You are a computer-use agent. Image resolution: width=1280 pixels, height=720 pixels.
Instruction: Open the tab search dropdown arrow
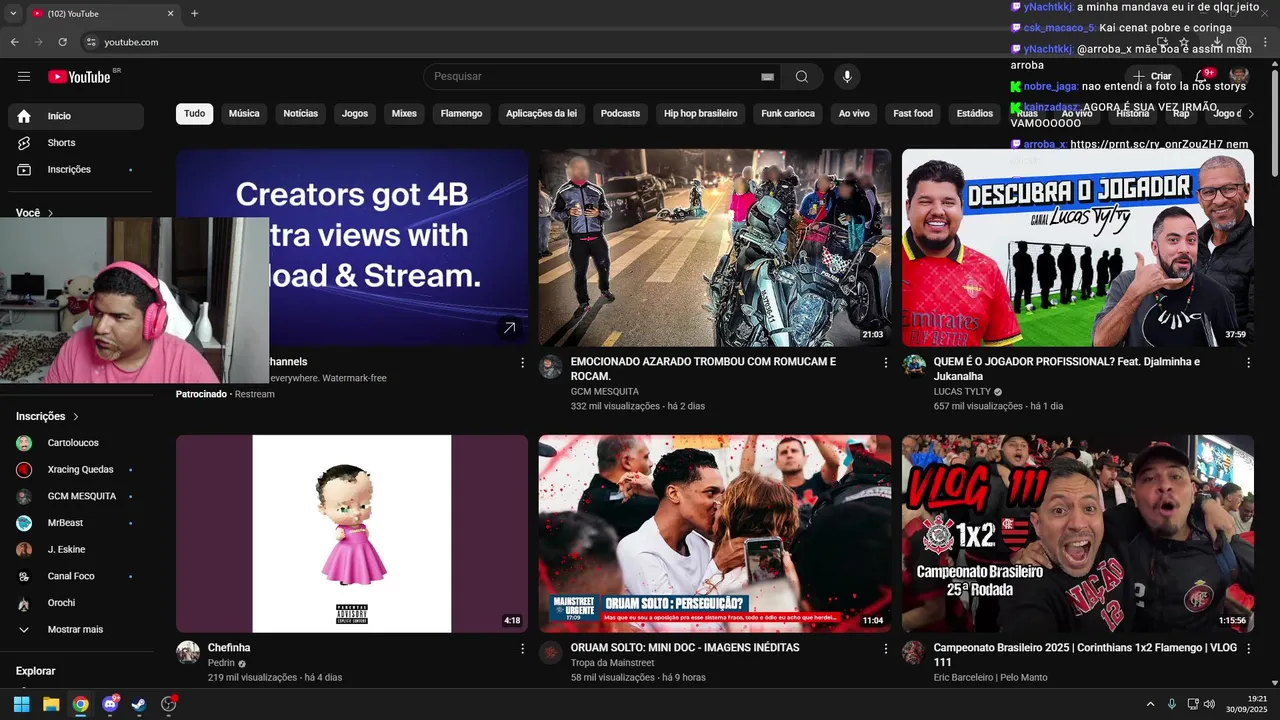pos(13,14)
